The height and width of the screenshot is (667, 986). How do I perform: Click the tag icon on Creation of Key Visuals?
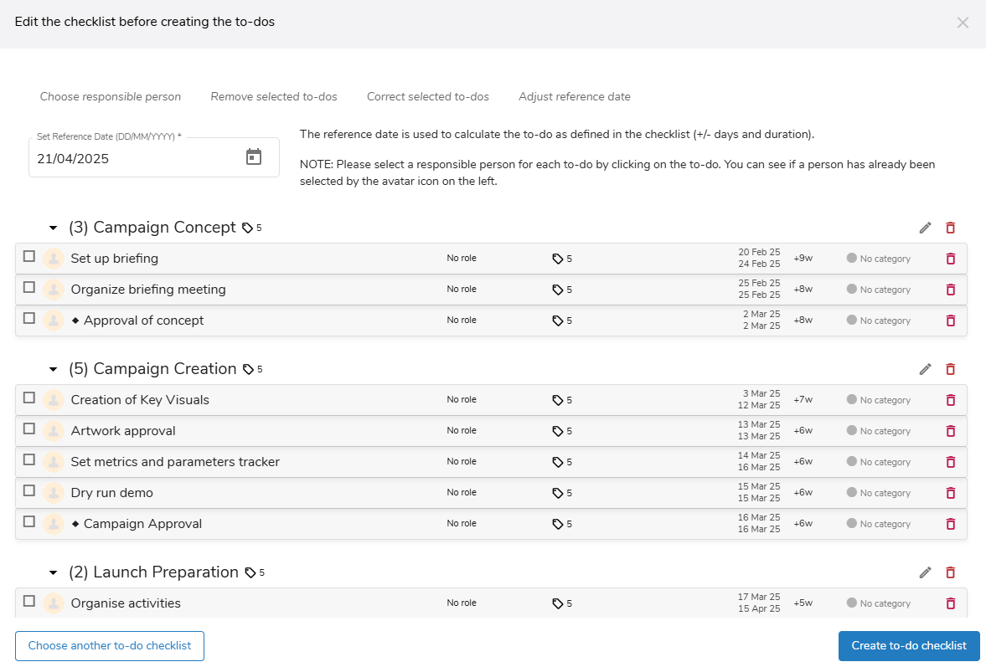557,400
